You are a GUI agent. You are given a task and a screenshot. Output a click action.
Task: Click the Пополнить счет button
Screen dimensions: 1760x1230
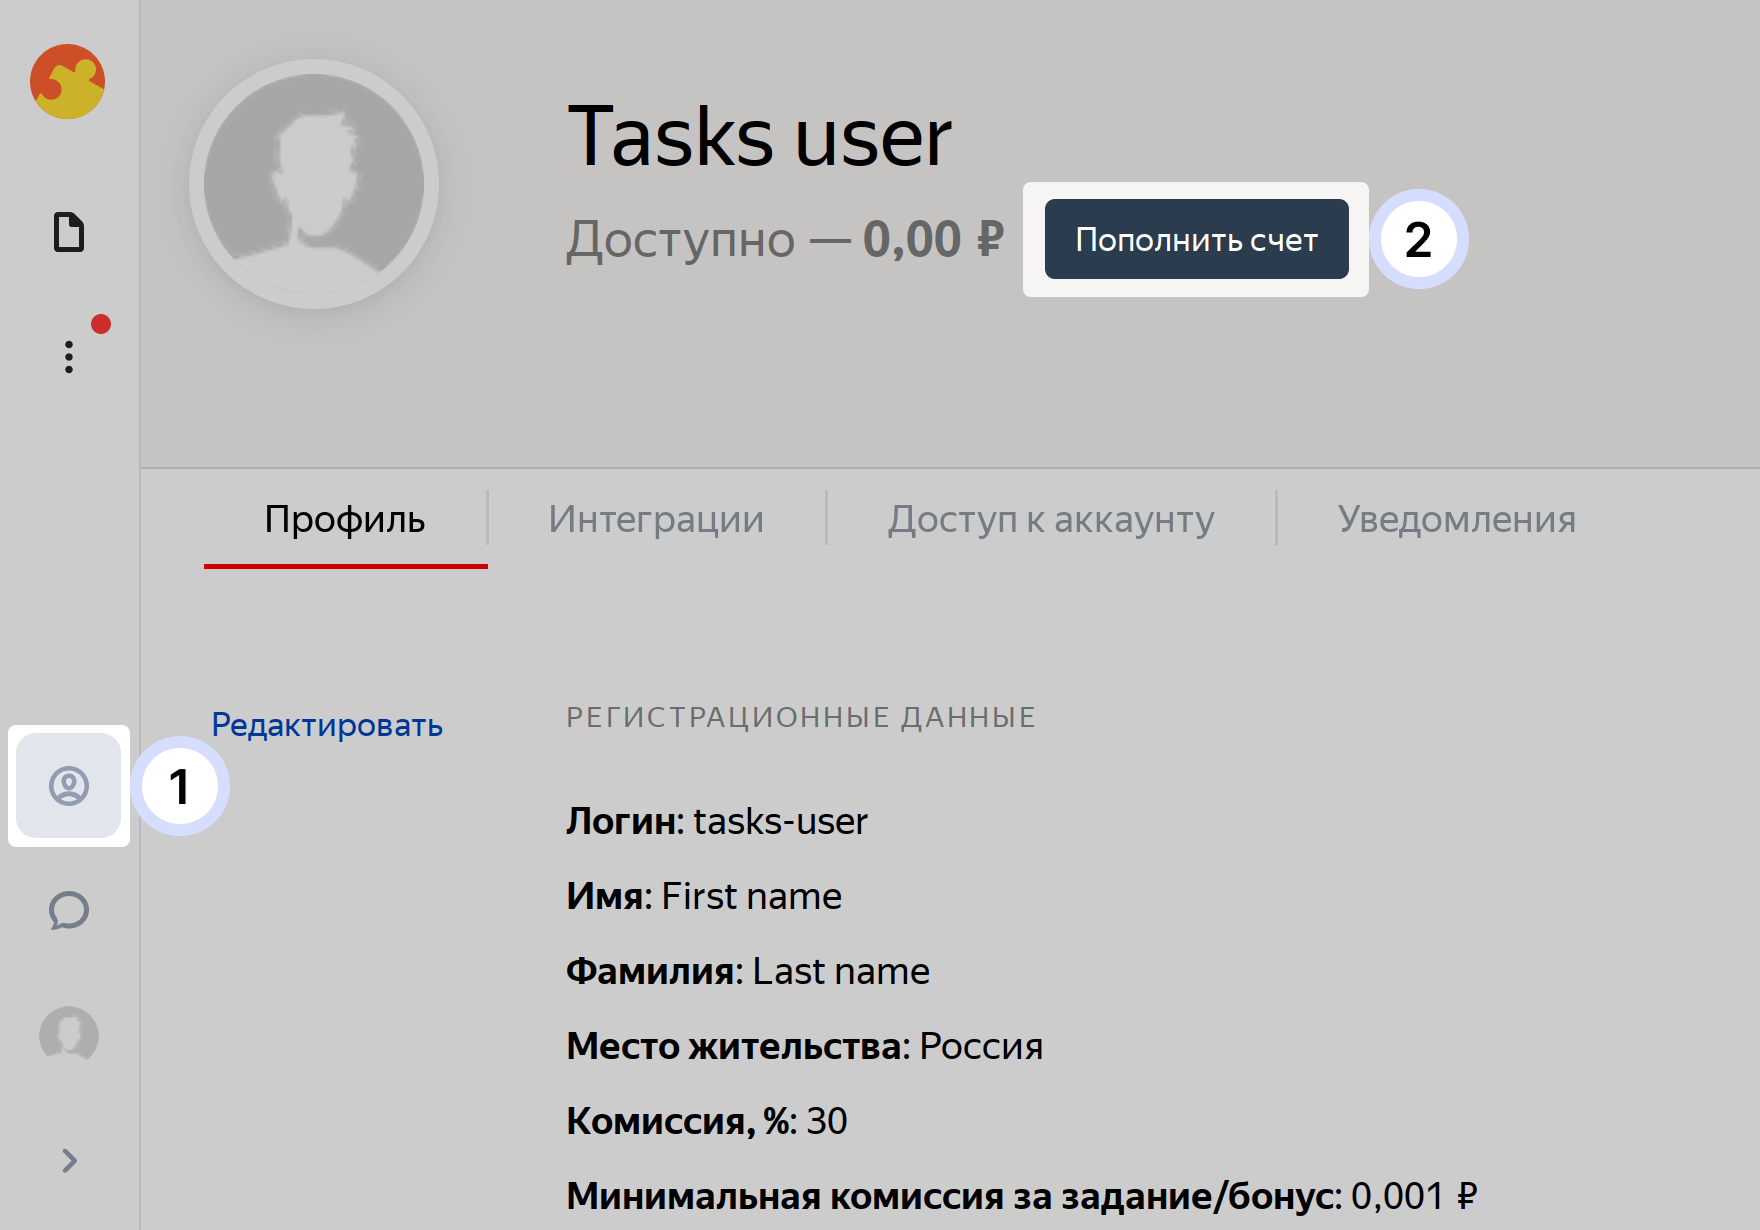1197,240
